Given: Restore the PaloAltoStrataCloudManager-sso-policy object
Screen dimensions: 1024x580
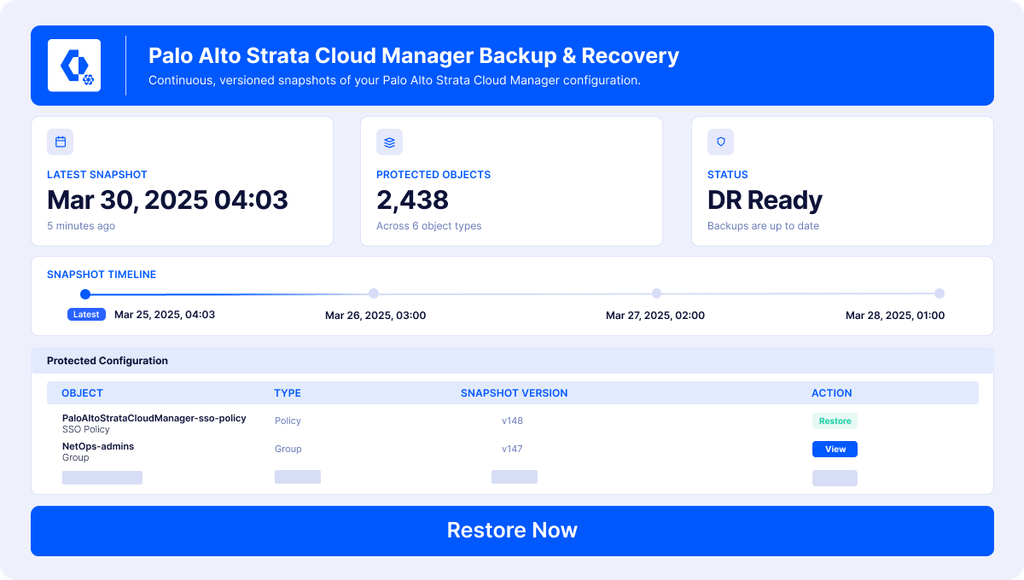Looking at the screenshot, I should pos(835,421).
